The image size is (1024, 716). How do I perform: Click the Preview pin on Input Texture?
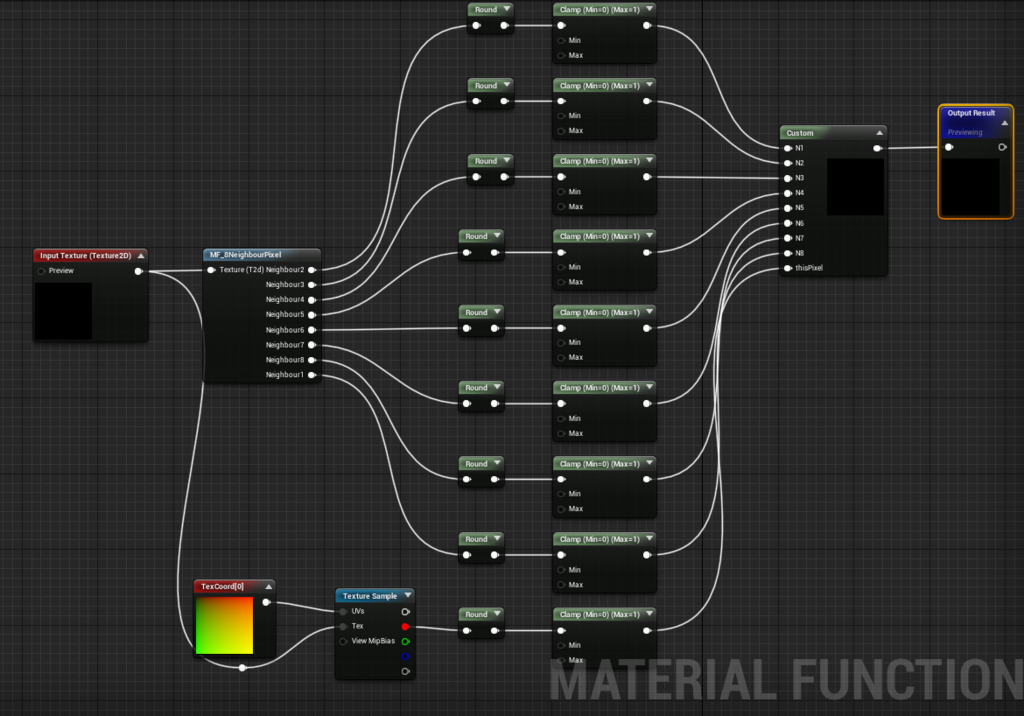point(42,271)
